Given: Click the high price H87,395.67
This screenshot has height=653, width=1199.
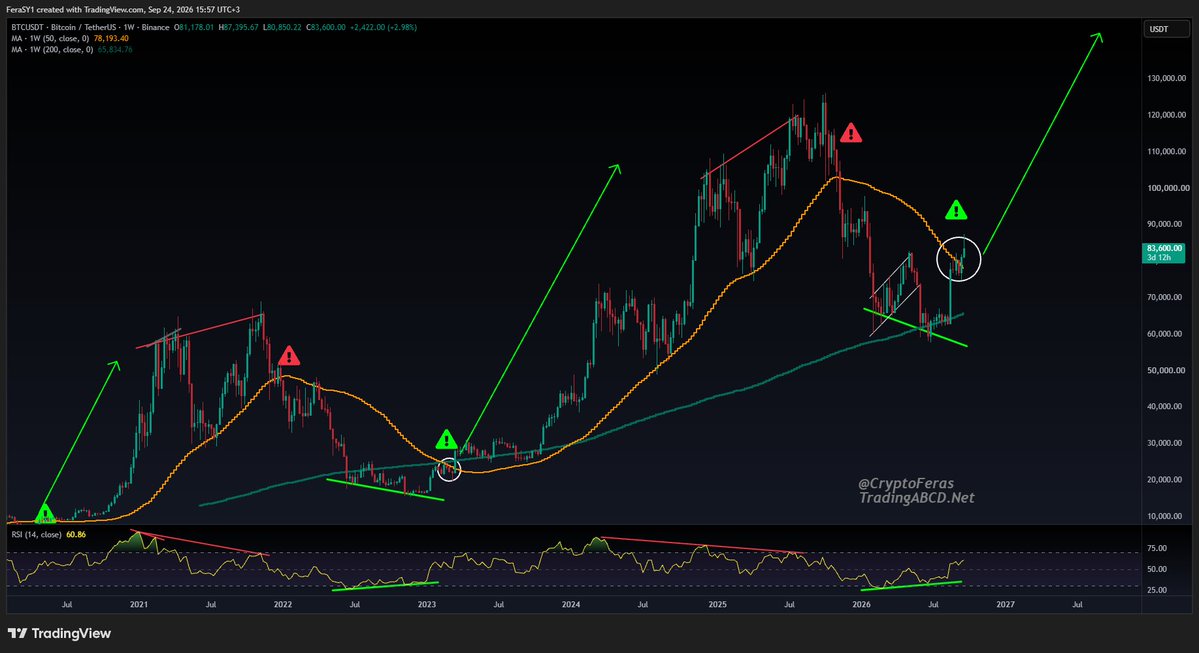Looking at the screenshot, I should [239, 28].
